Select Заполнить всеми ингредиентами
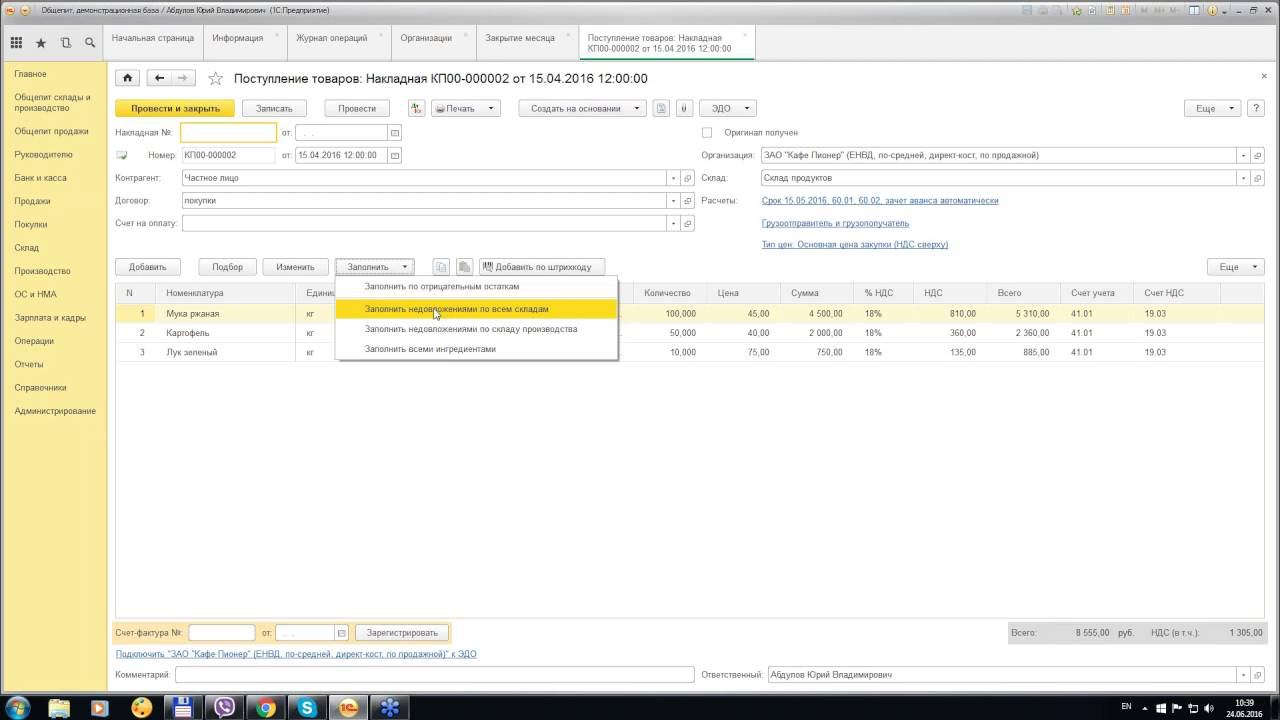The width and height of the screenshot is (1280, 720). [x=477, y=349]
